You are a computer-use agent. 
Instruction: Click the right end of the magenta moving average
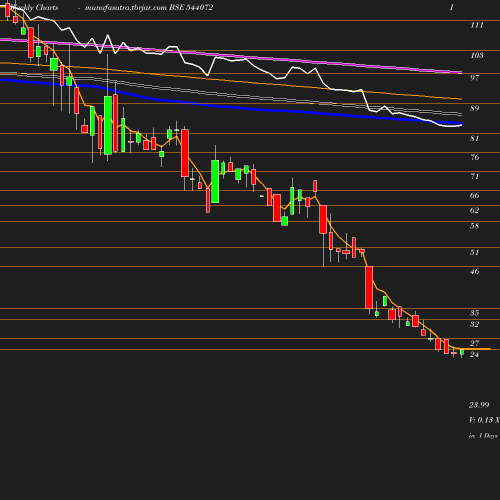pyautogui.click(x=461, y=72)
